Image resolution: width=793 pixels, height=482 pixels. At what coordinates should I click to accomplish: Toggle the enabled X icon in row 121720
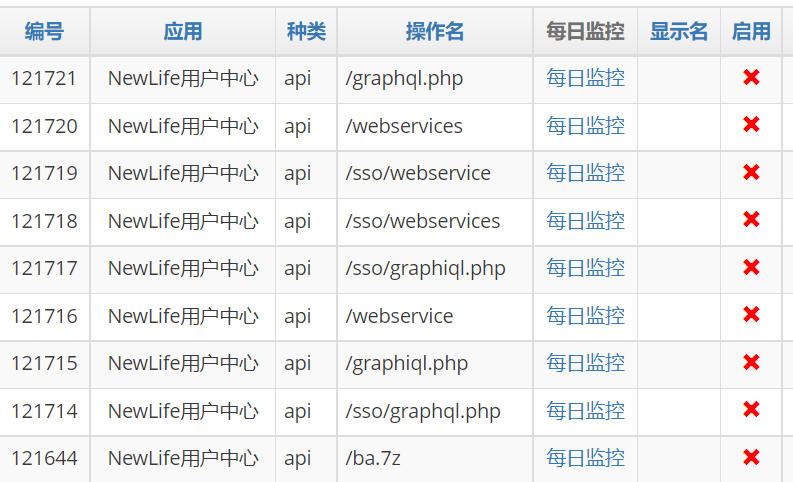pyautogui.click(x=751, y=124)
